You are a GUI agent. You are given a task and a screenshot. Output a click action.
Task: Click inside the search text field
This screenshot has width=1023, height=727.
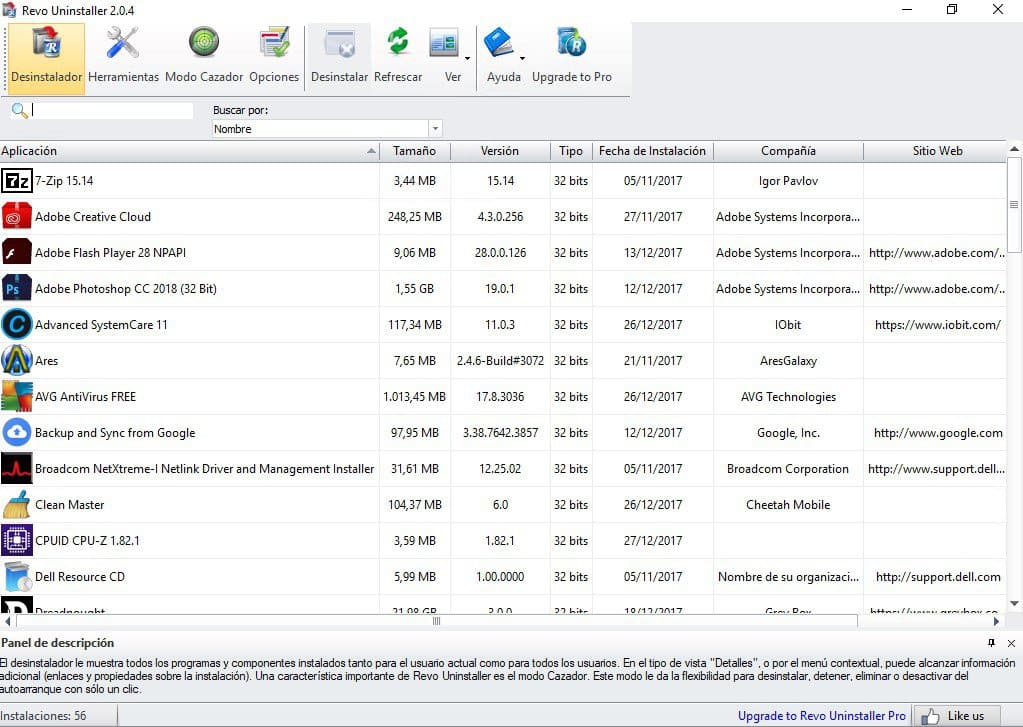(112, 110)
